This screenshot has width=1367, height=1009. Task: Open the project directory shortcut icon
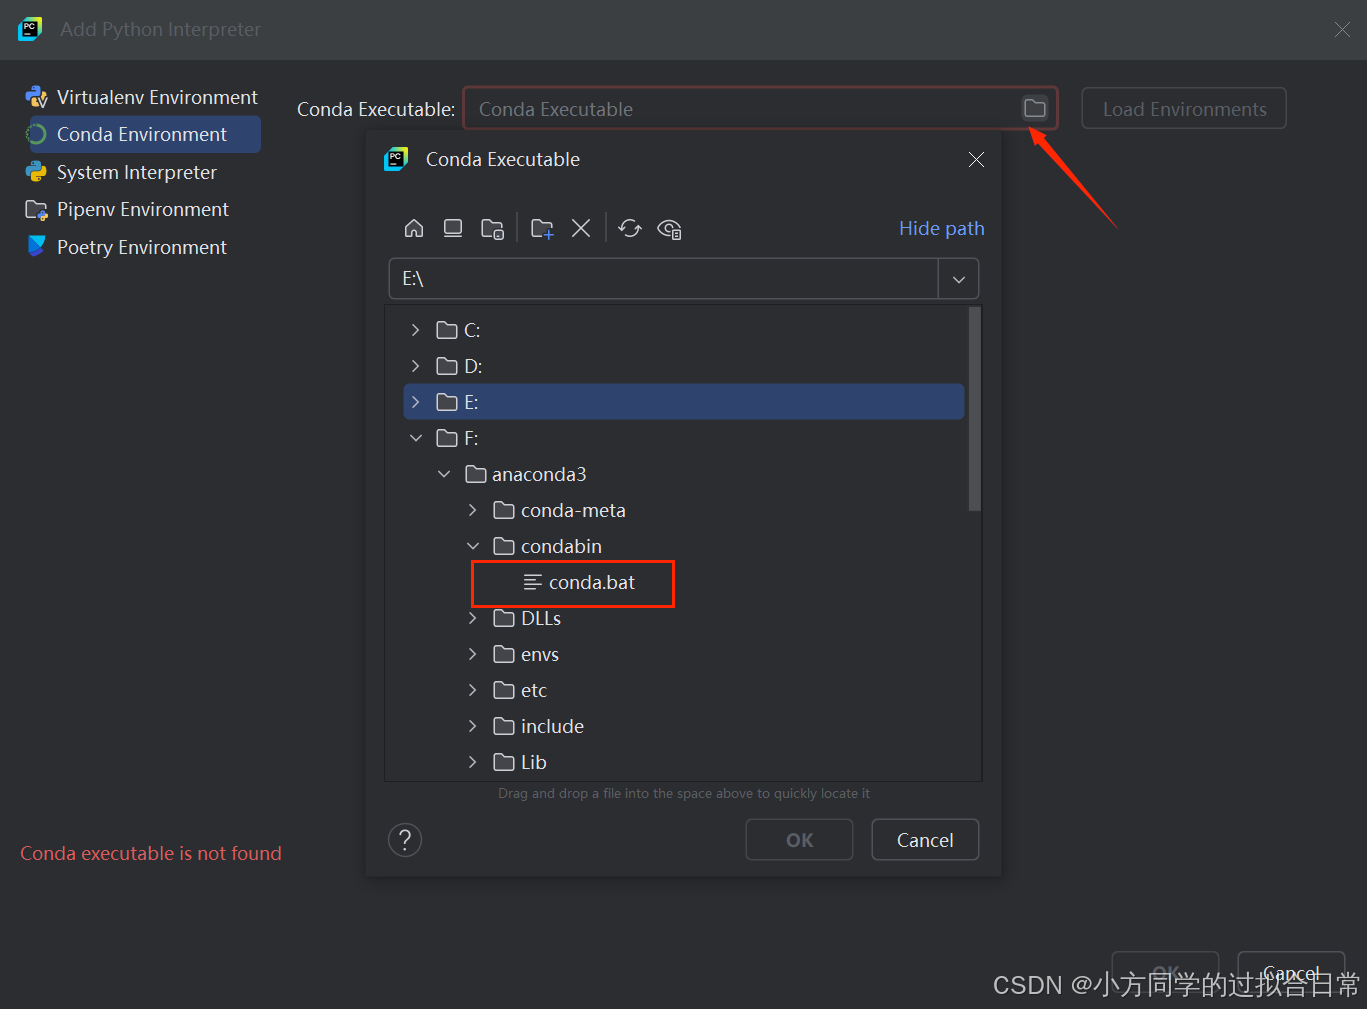(492, 228)
